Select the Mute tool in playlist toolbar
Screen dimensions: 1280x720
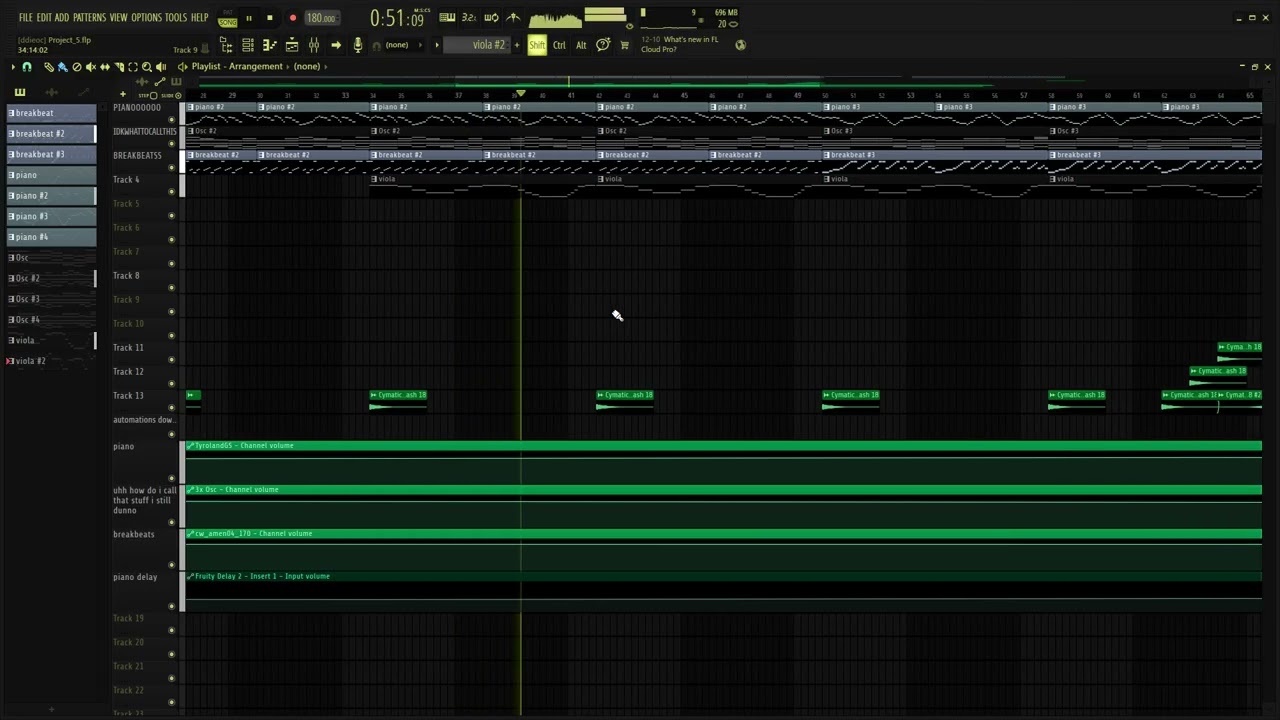(x=90, y=67)
